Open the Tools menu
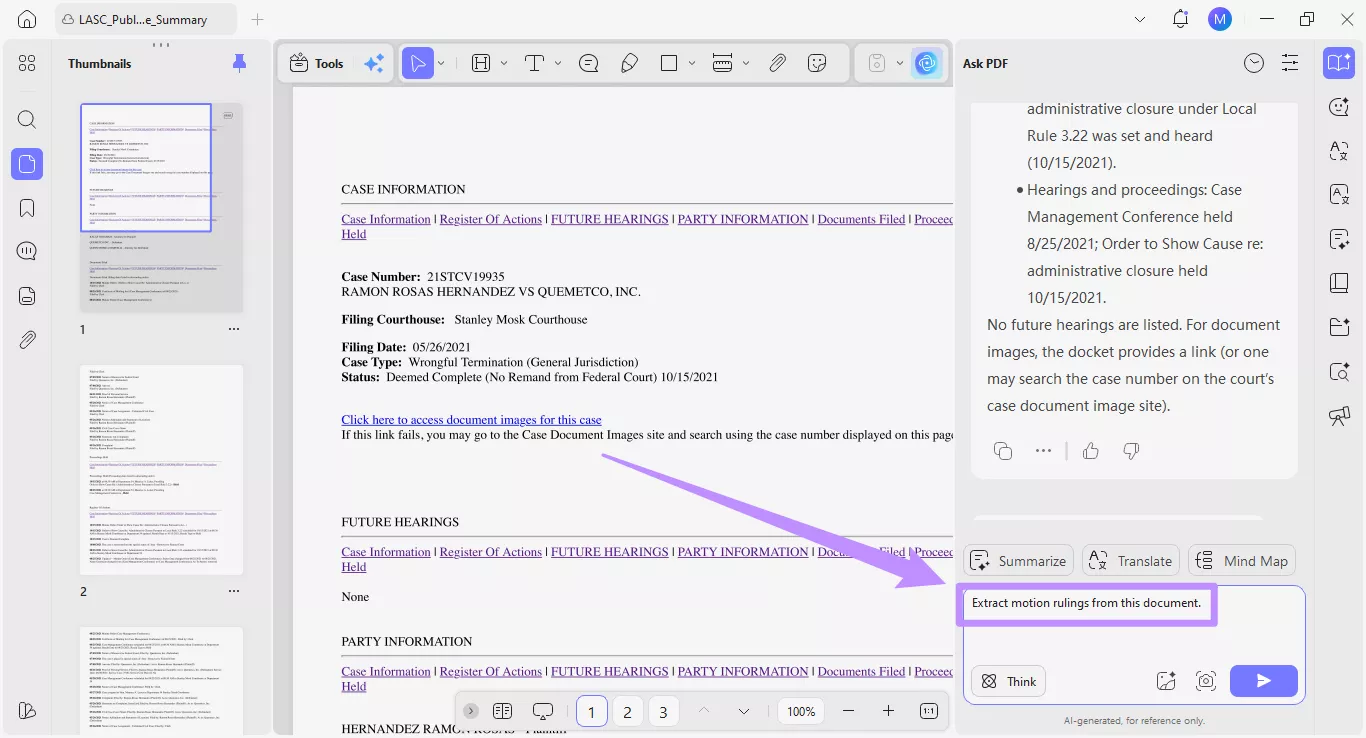Viewport: 1366px width, 738px height. click(316, 63)
